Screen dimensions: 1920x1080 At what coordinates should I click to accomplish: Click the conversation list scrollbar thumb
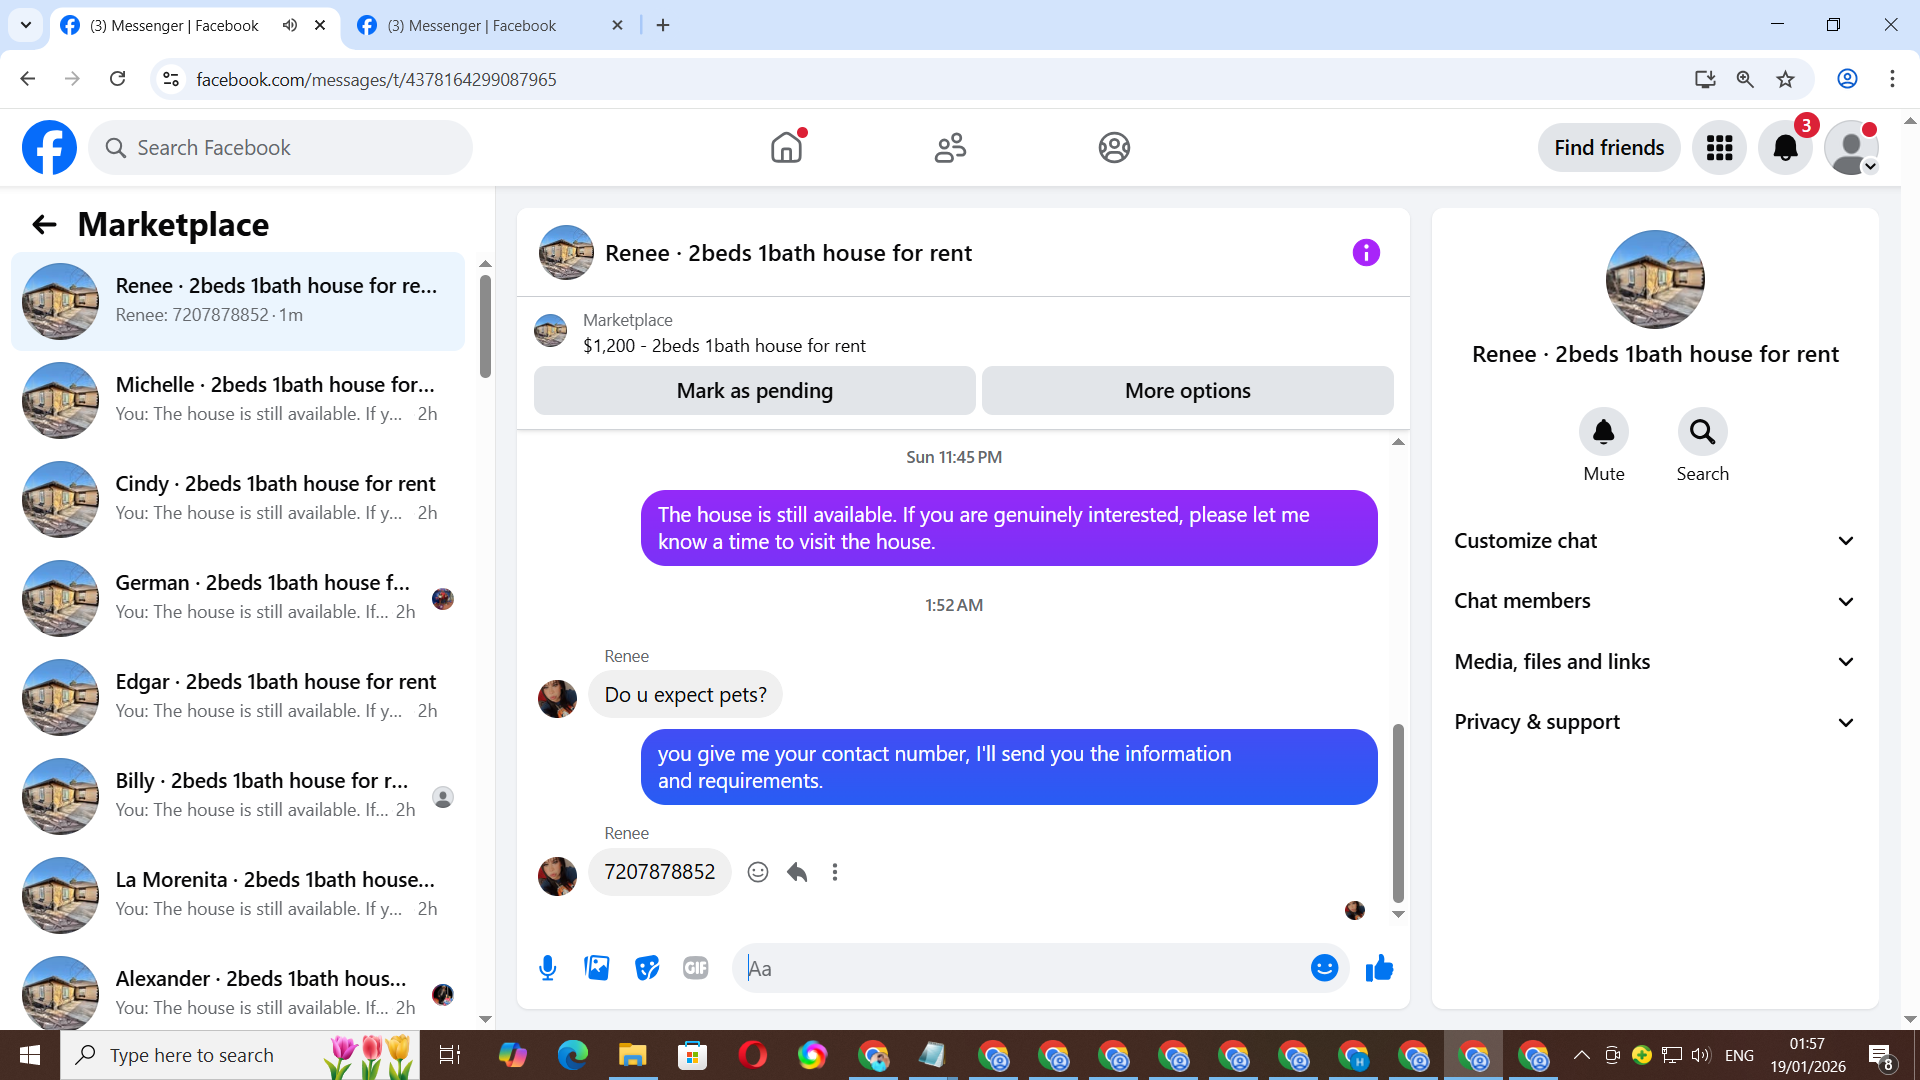pyautogui.click(x=485, y=326)
